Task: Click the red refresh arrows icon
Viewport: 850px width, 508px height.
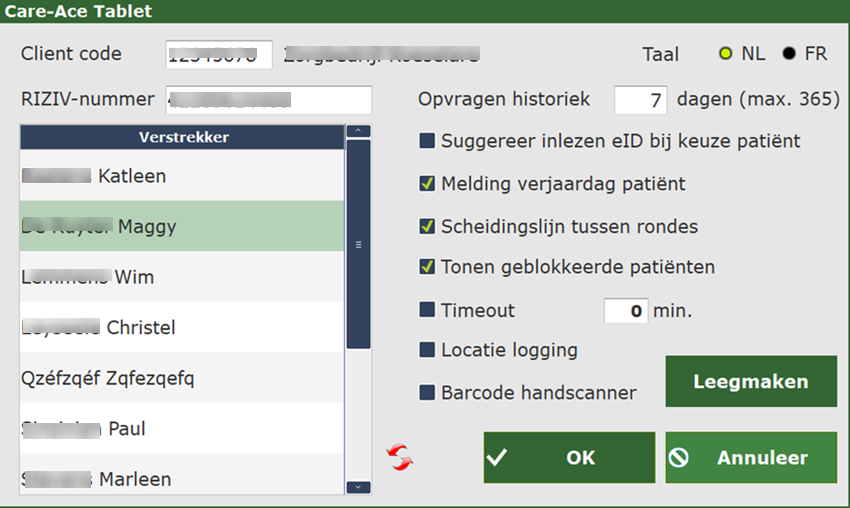Action: pyautogui.click(x=400, y=458)
